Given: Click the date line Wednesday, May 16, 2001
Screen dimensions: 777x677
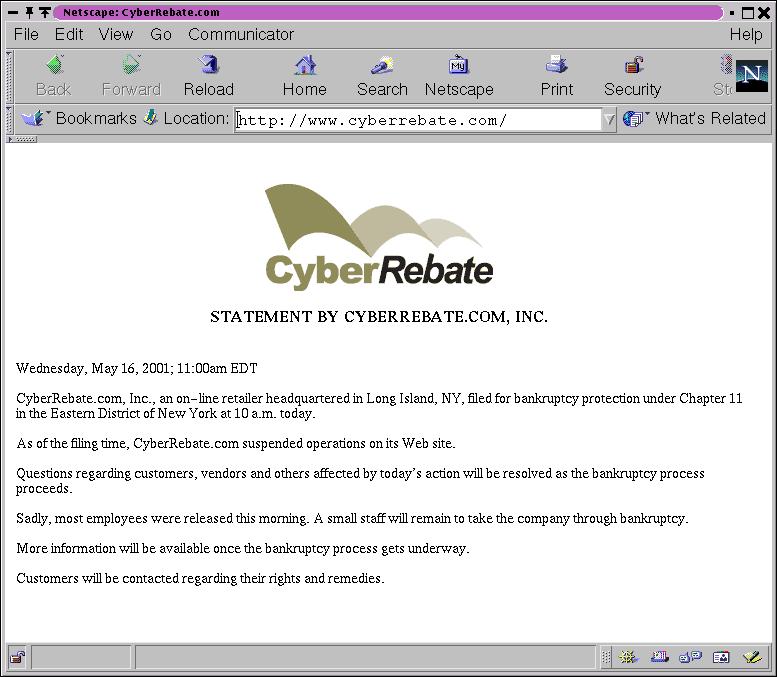Looking at the screenshot, I should [x=137, y=368].
